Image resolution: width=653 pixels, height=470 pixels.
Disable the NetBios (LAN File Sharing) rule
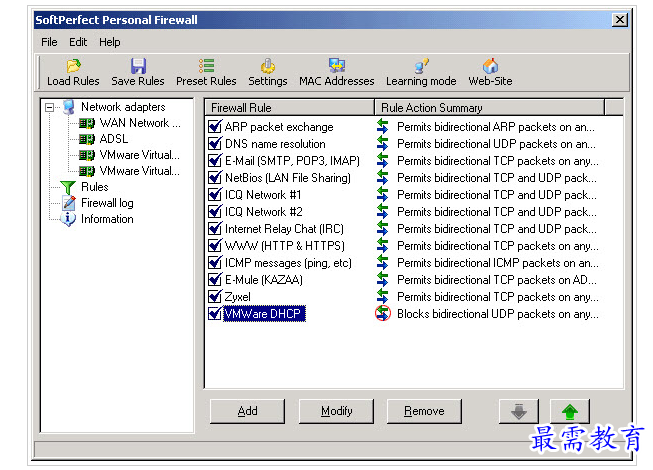[x=215, y=178]
